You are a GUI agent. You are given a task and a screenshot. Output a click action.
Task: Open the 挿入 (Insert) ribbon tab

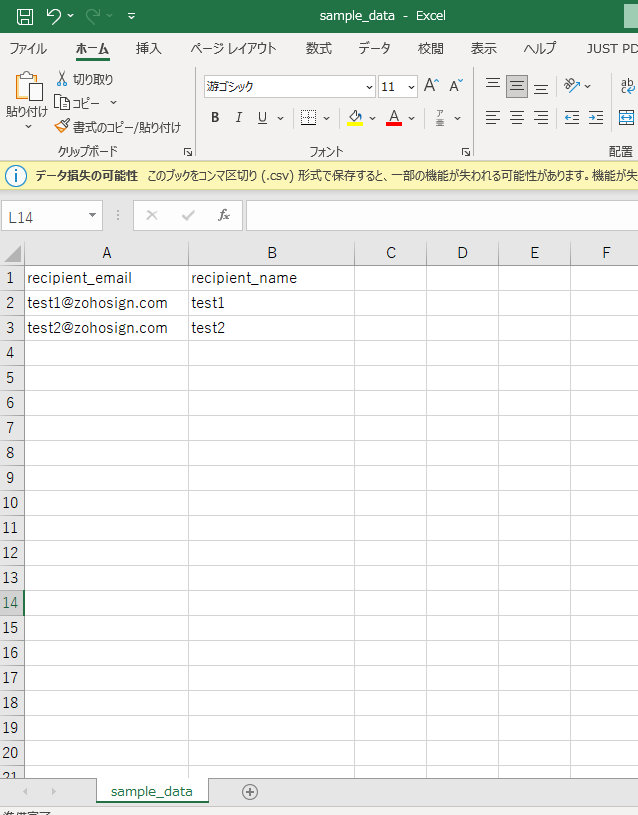pyautogui.click(x=149, y=48)
